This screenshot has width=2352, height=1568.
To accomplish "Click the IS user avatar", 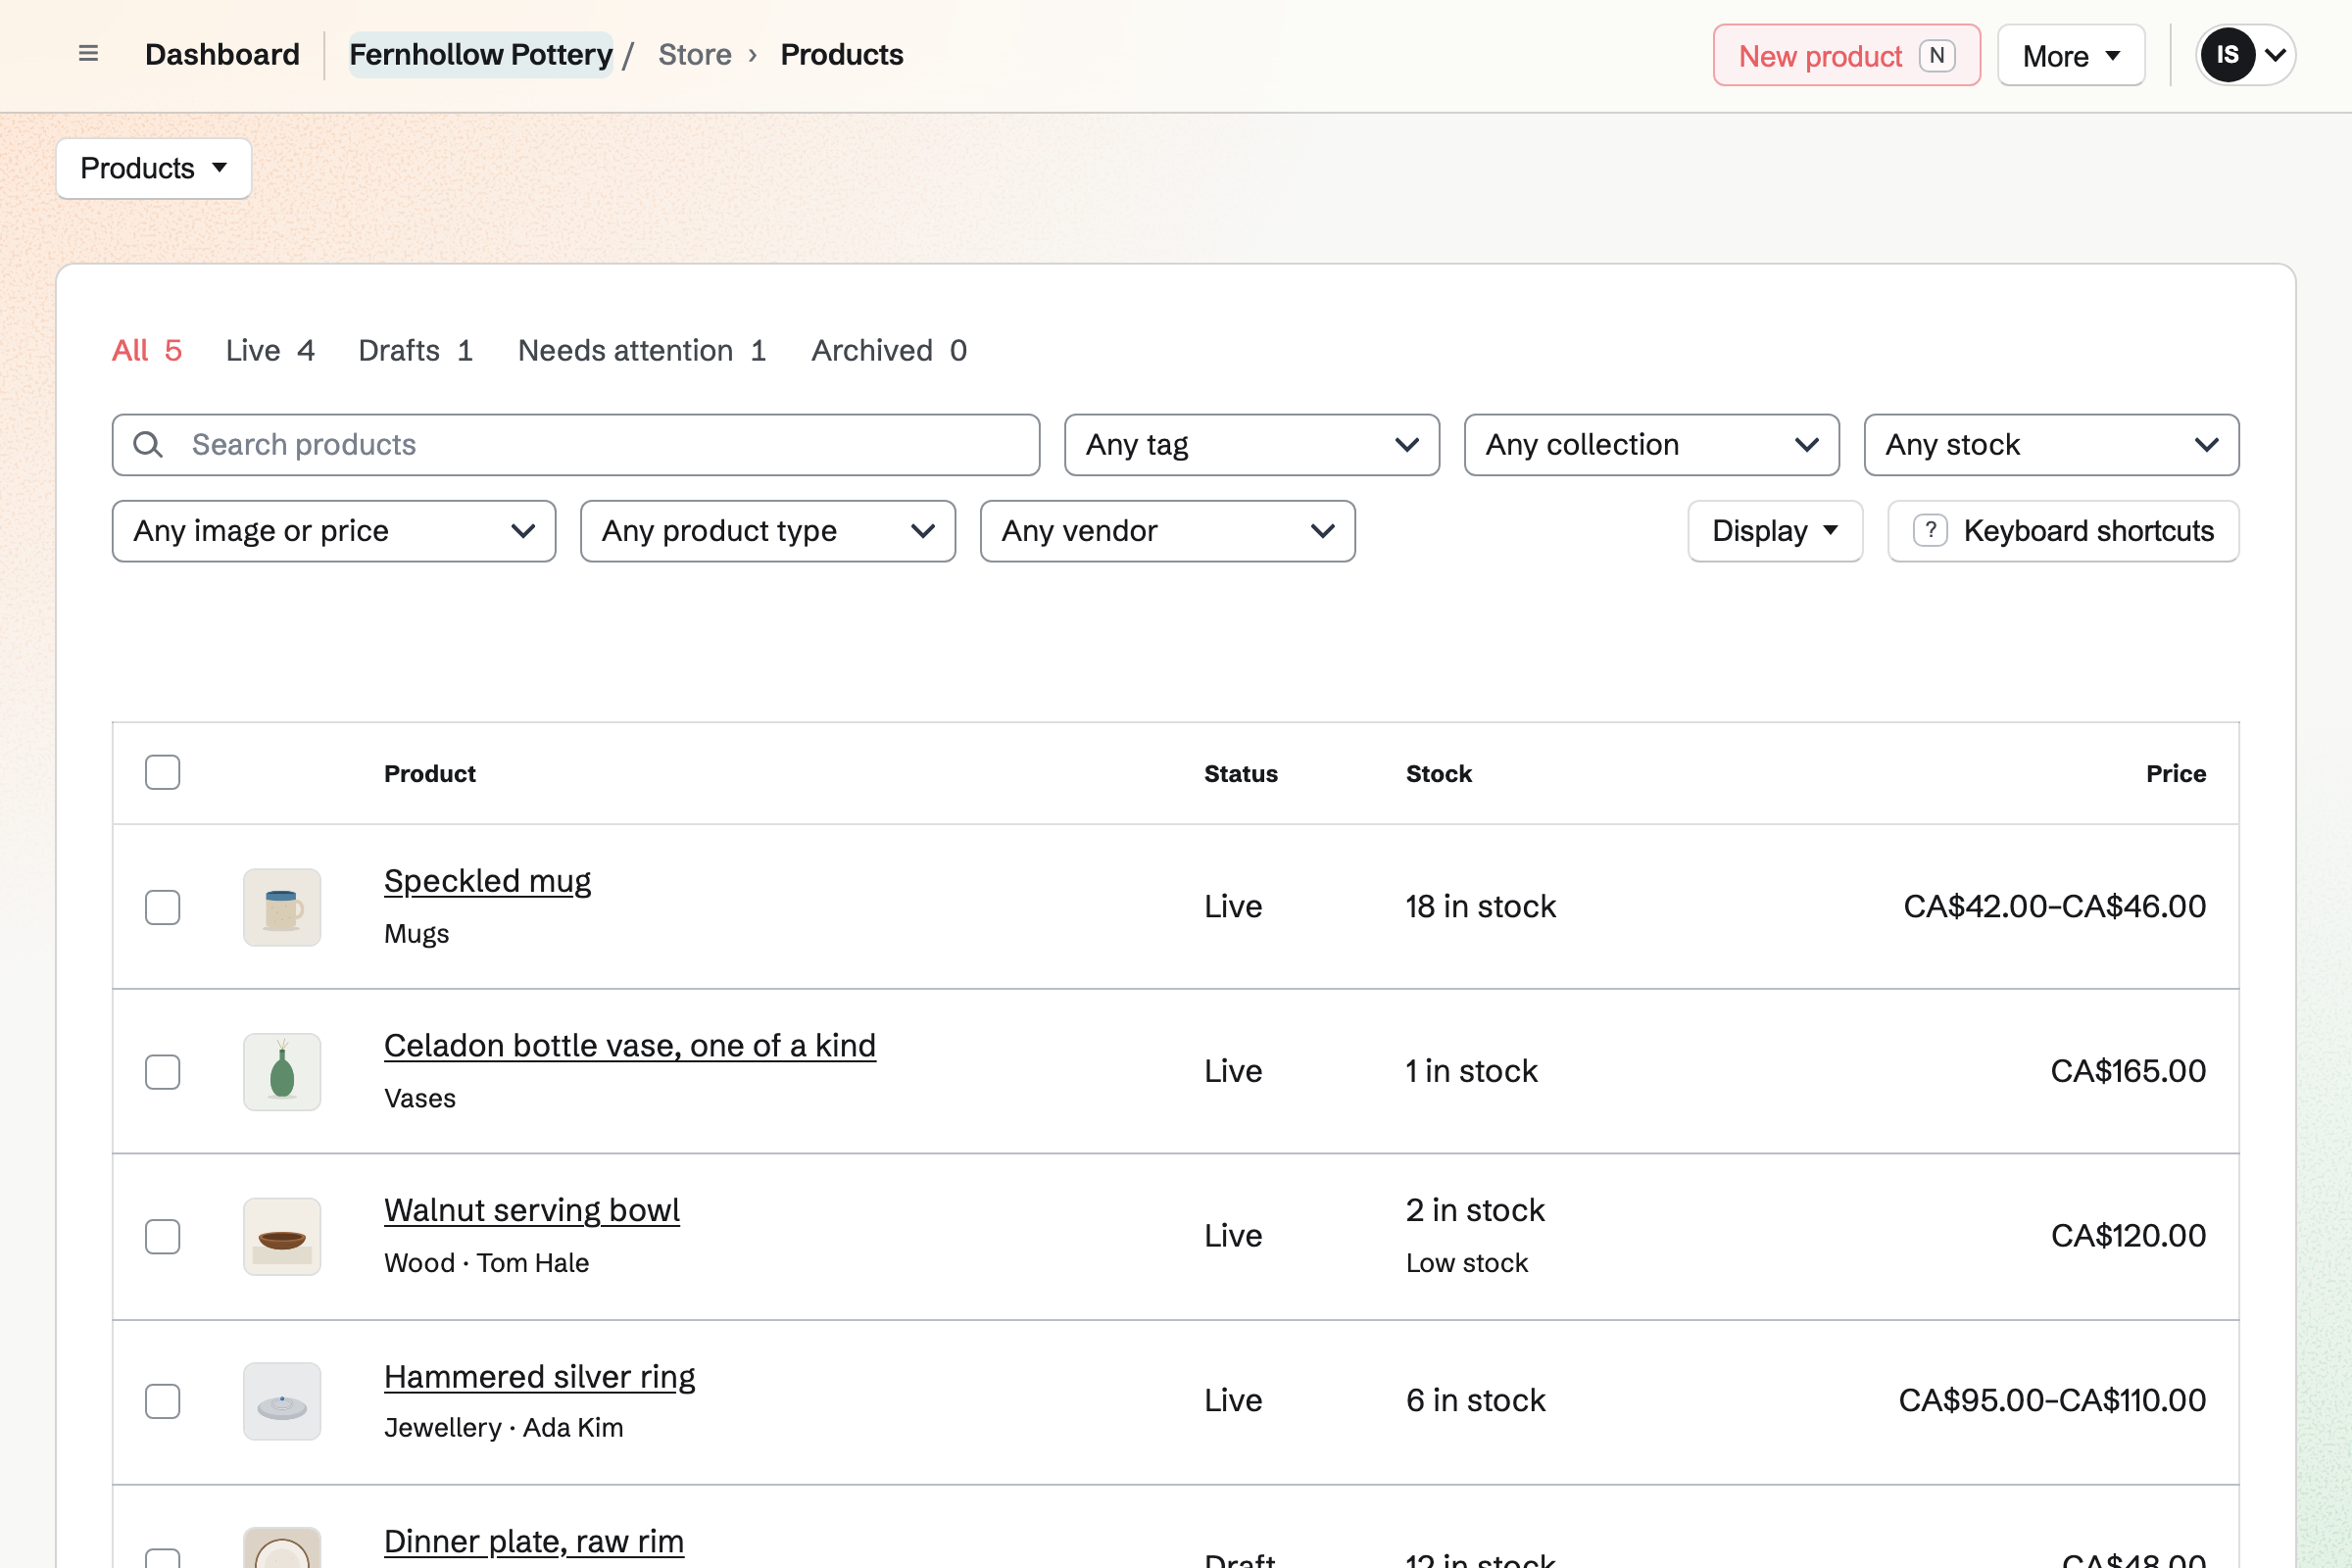I will (2227, 55).
